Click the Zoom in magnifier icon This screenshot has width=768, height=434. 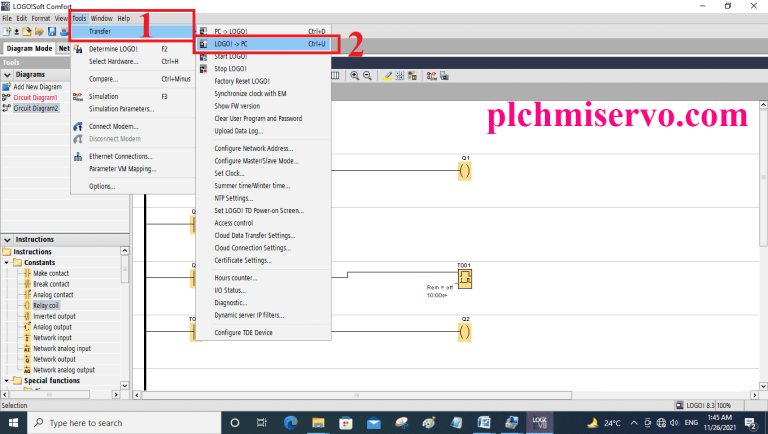[355, 76]
